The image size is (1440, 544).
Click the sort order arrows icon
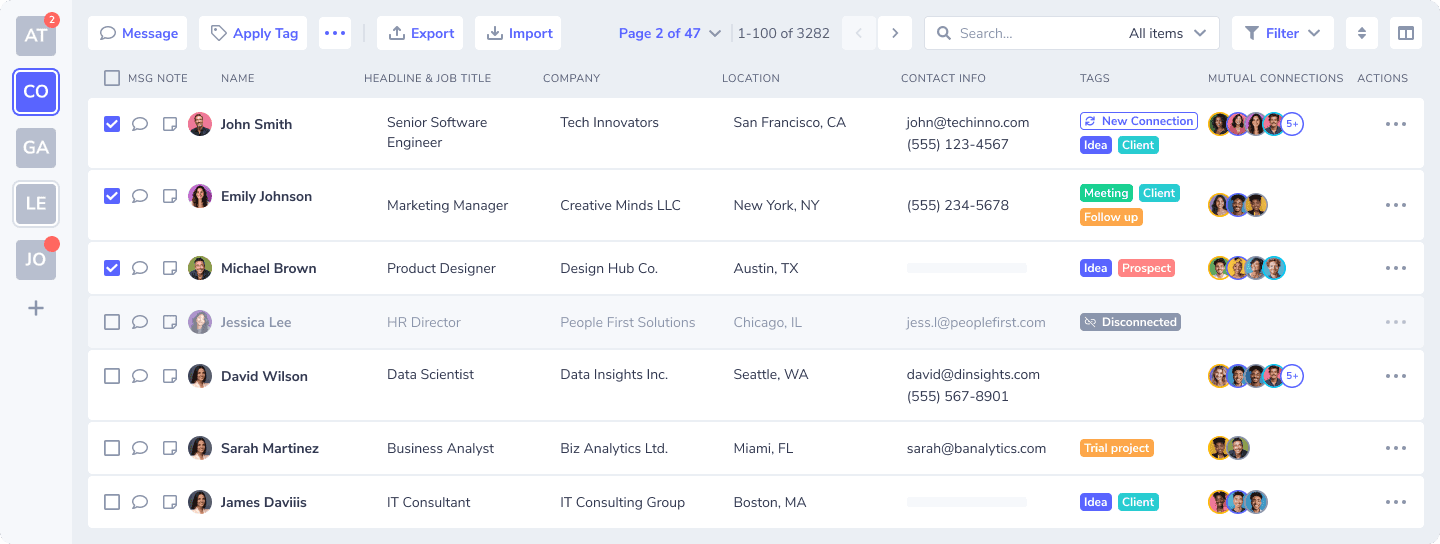click(x=1361, y=33)
